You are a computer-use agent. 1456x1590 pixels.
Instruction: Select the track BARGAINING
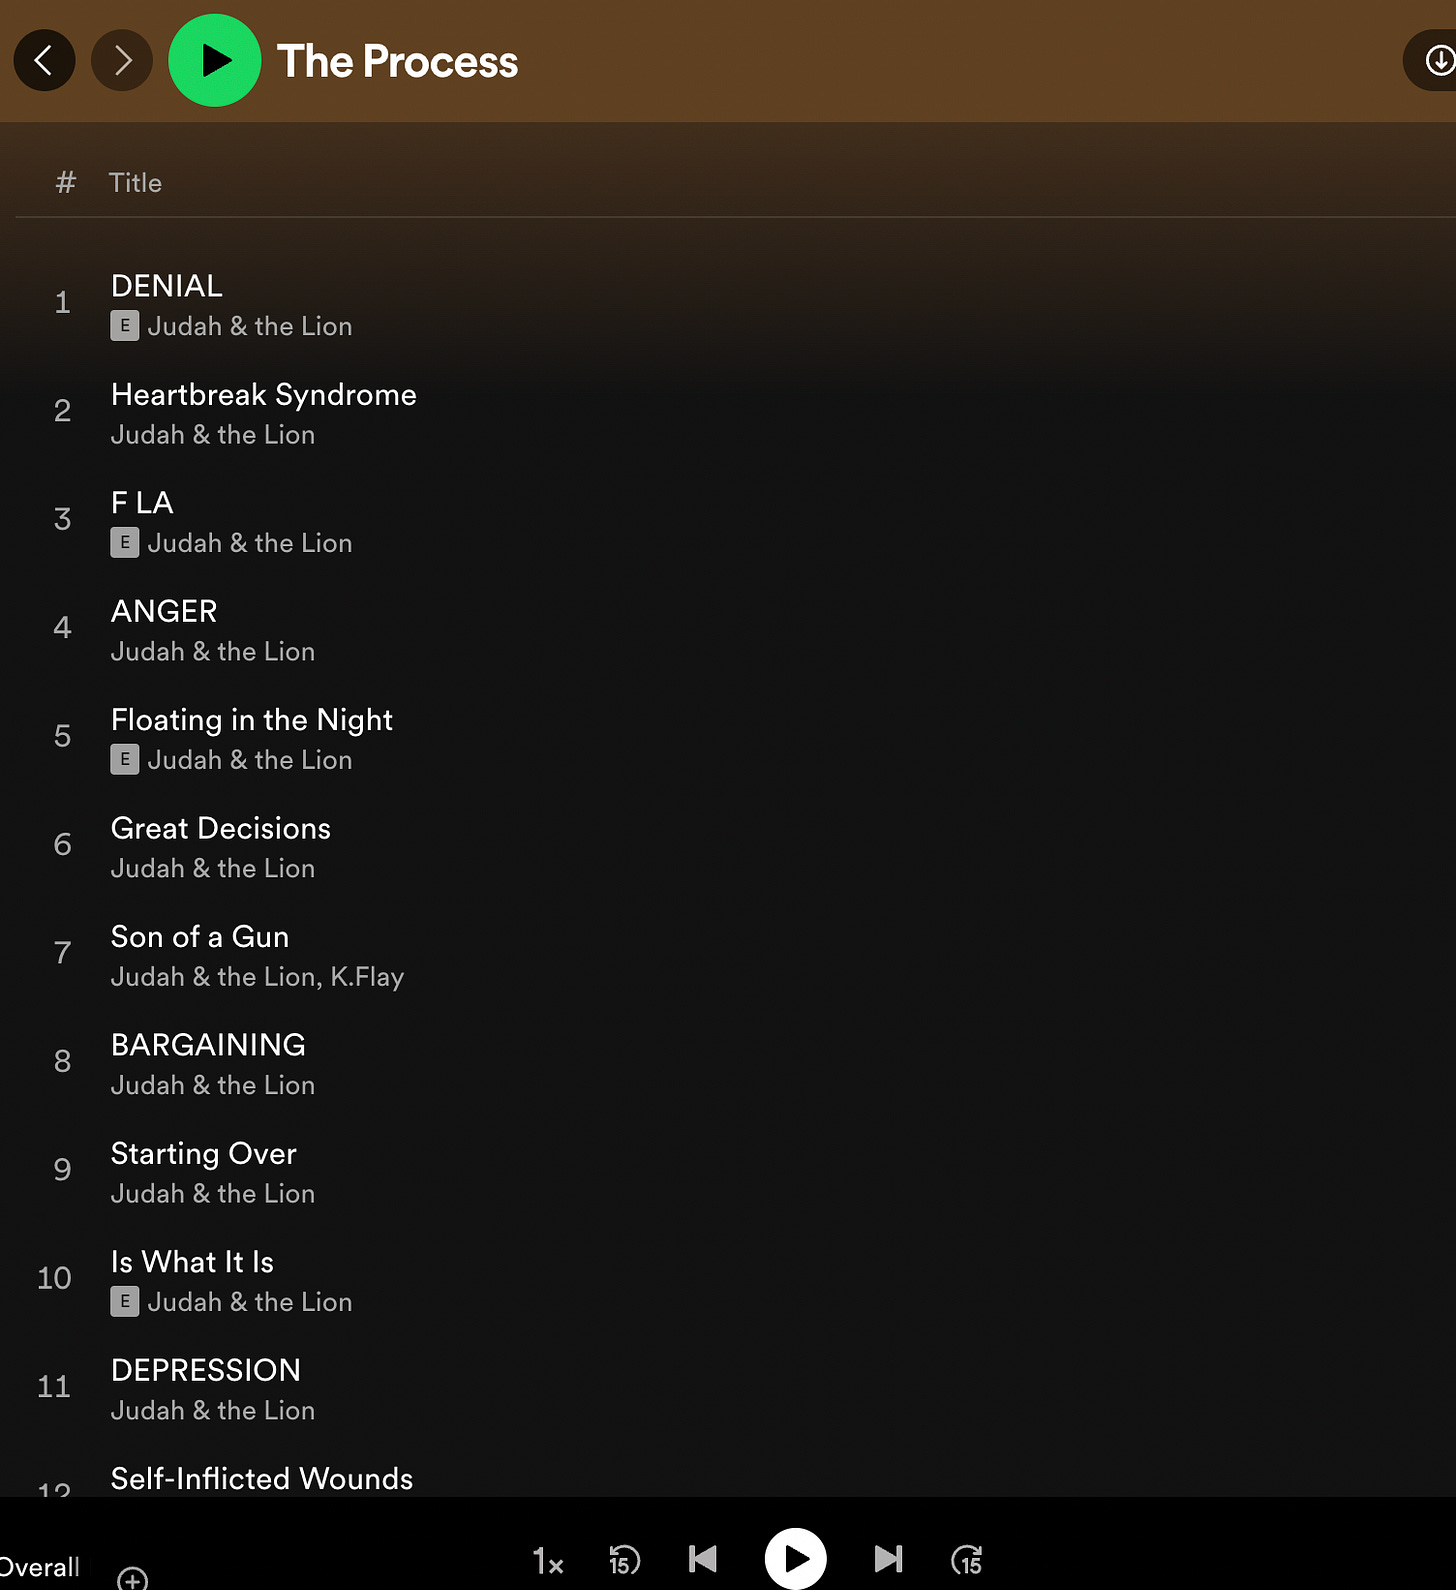pos(208,1045)
